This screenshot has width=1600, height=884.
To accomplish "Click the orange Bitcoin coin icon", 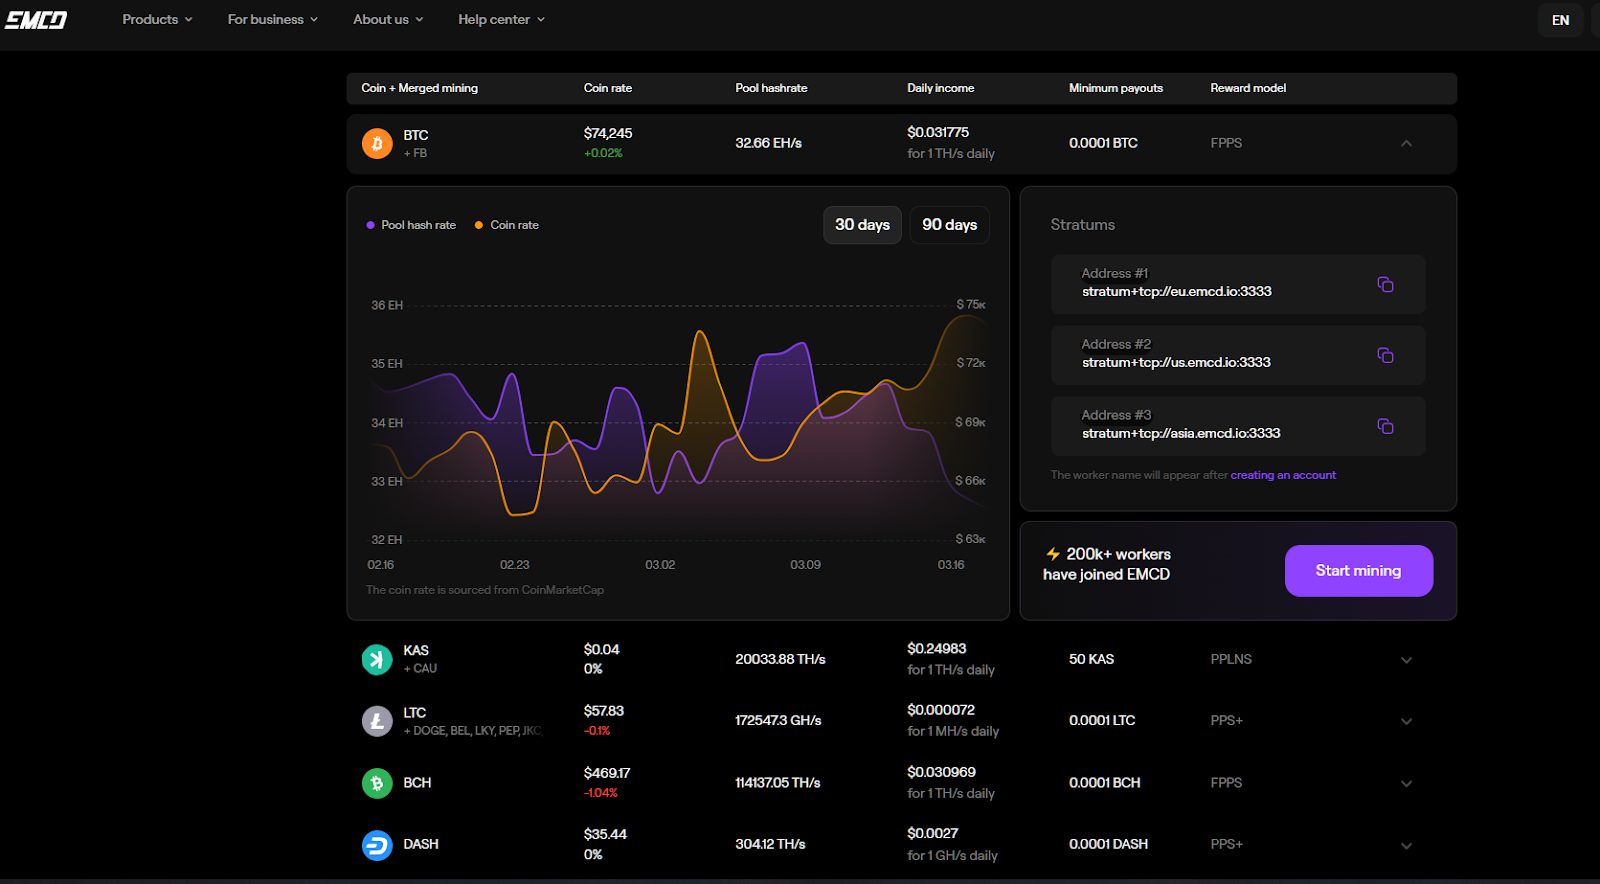I will point(377,144).
